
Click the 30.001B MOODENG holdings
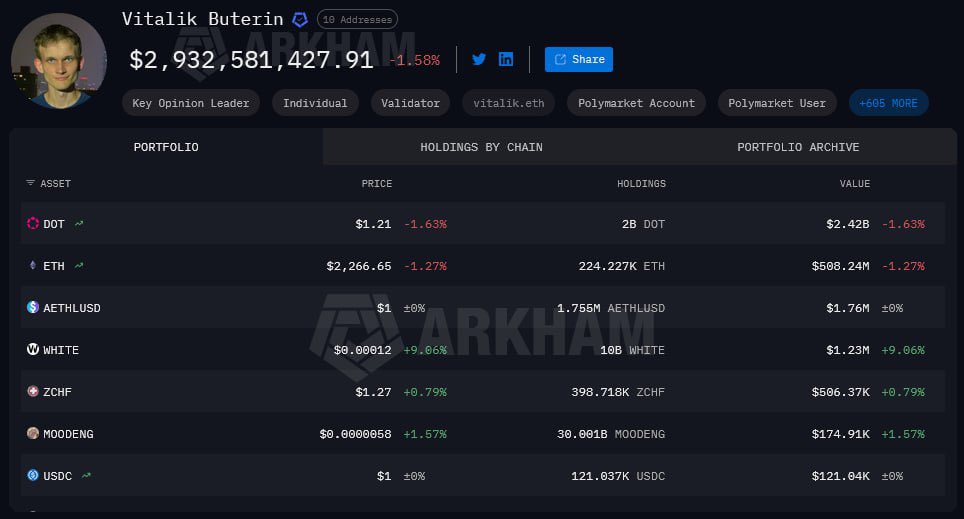coord(610,434)
